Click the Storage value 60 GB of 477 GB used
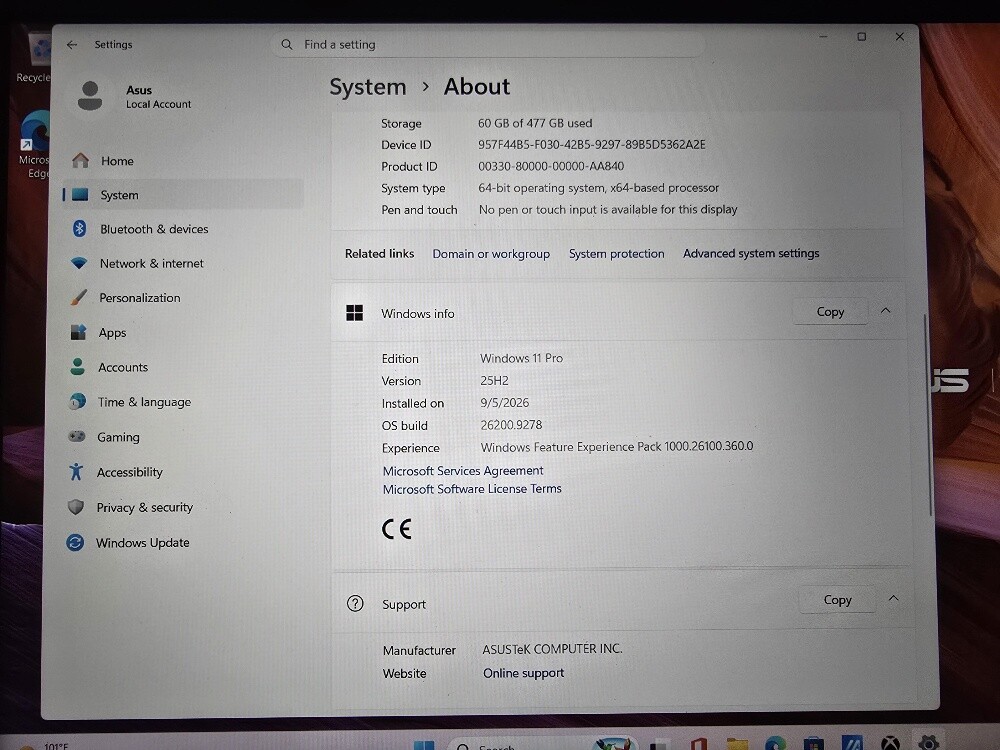Screen dimensions: 1000x750 535,123
